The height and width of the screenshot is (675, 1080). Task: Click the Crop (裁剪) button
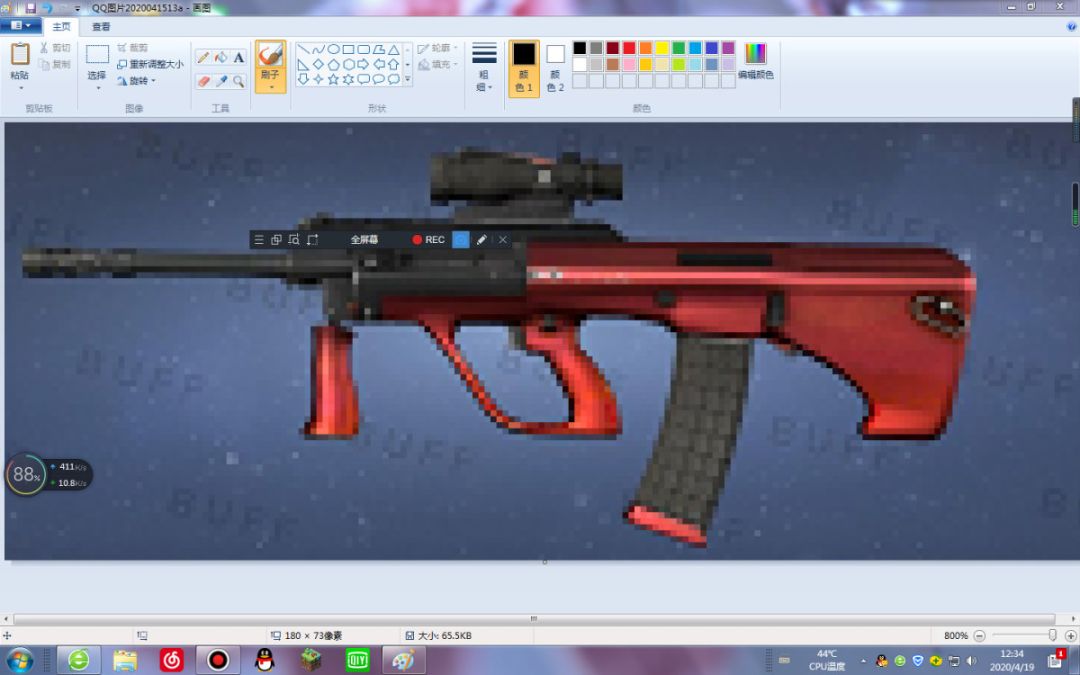click(x=132, y=48)
